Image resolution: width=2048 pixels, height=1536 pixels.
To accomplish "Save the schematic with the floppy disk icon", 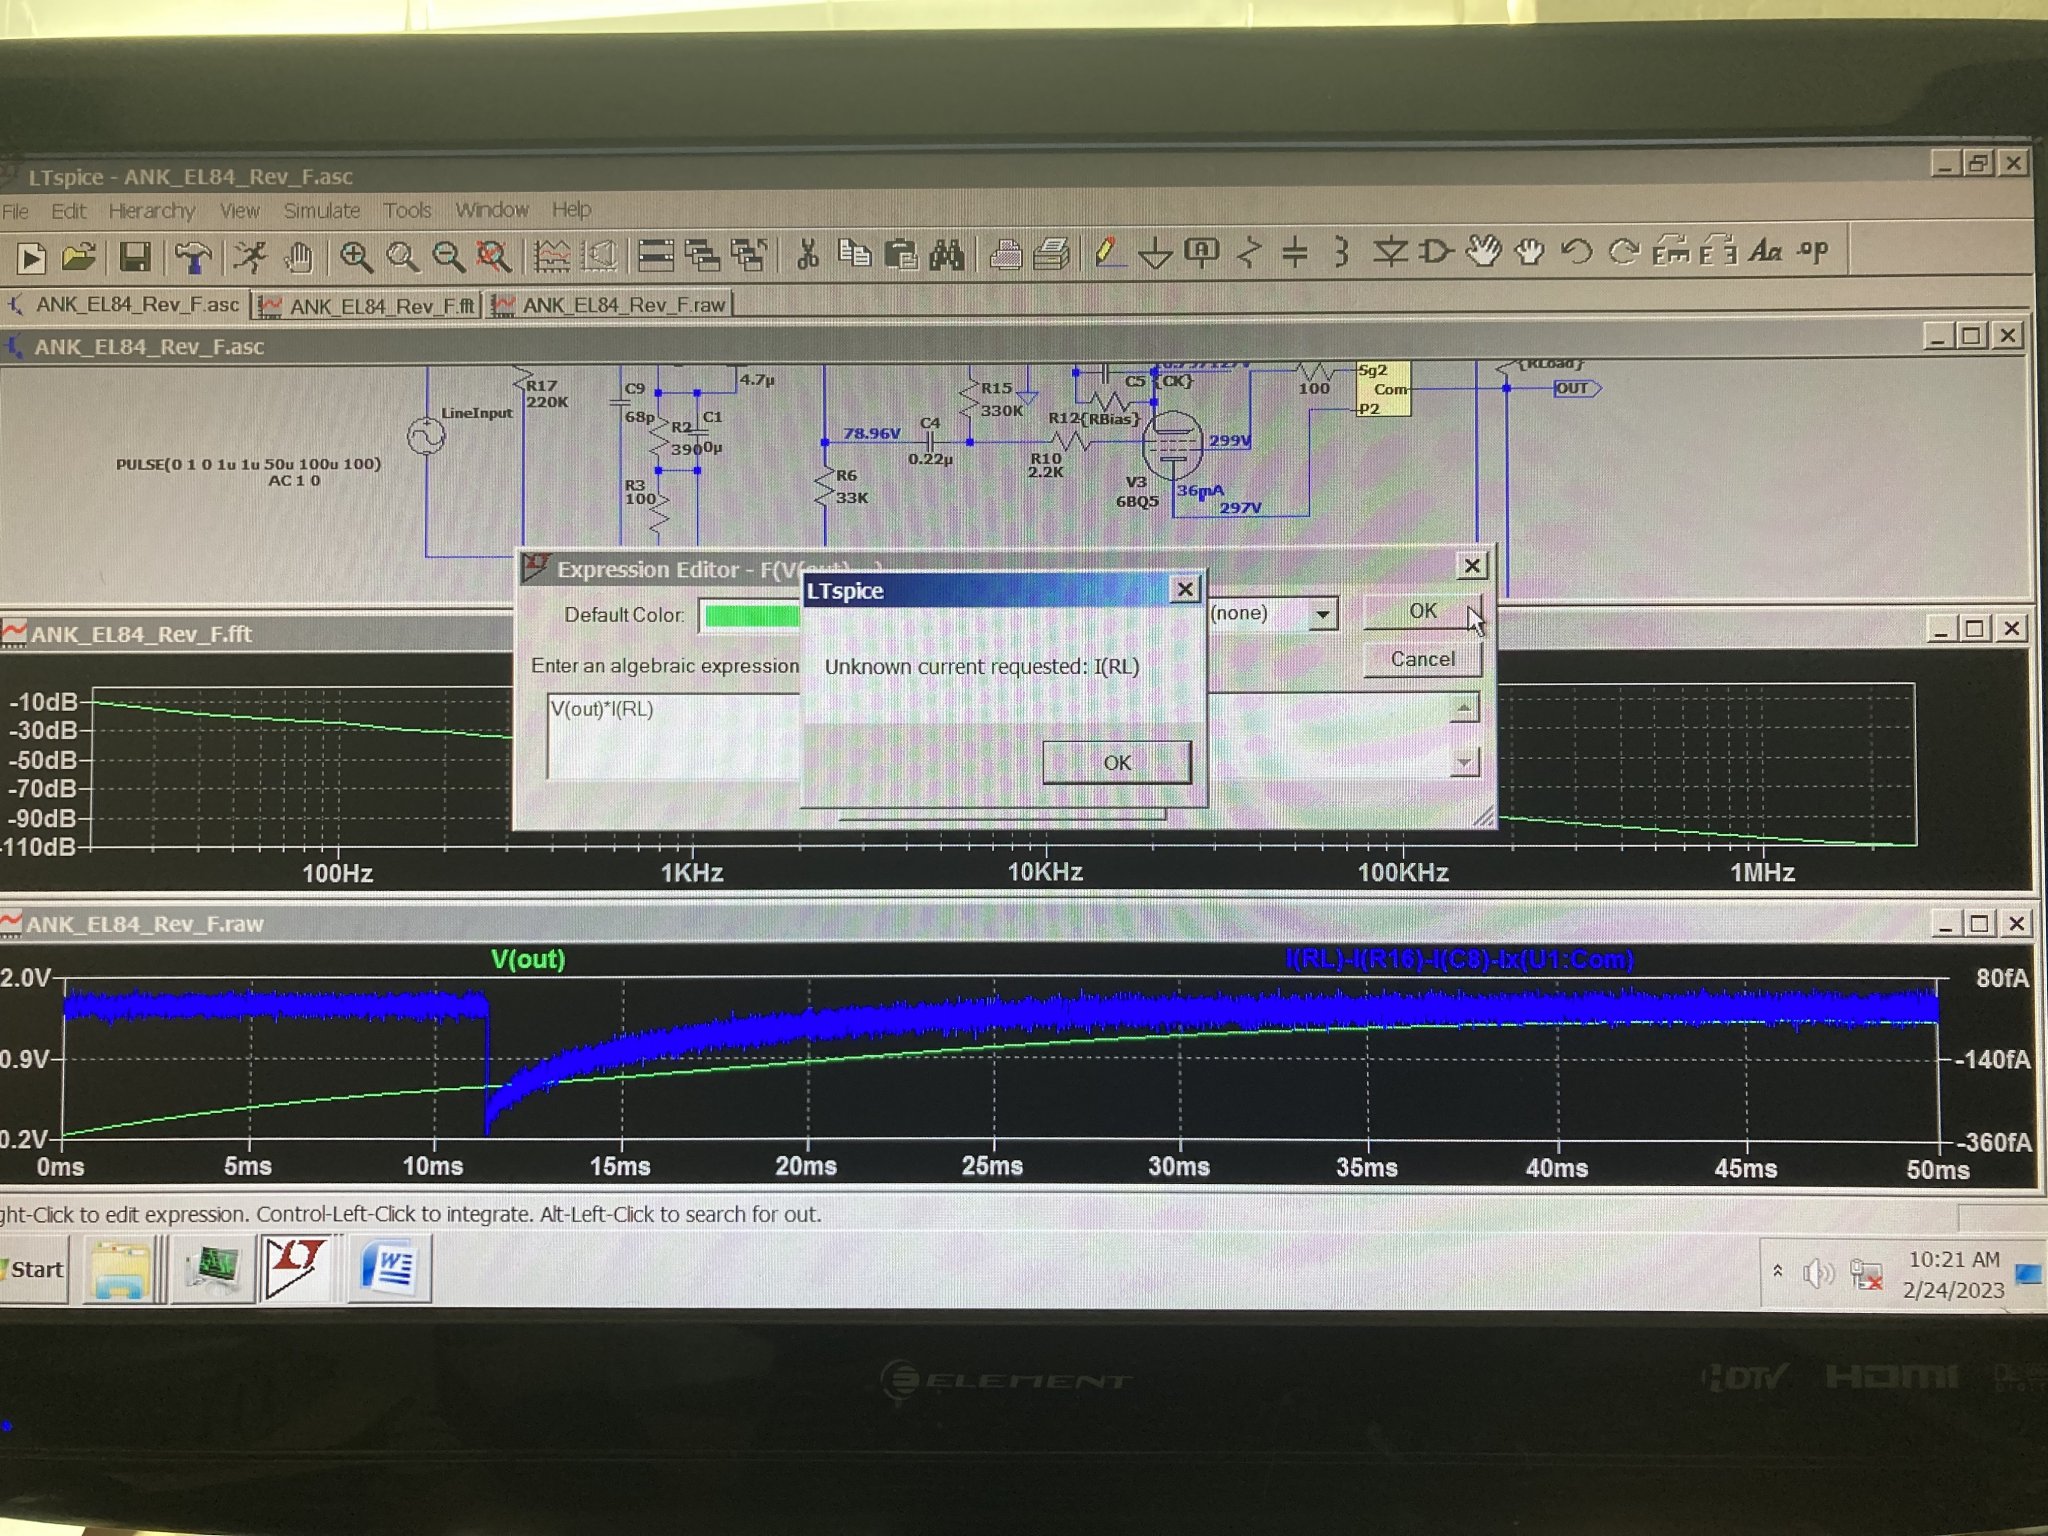I will [135, 257].
